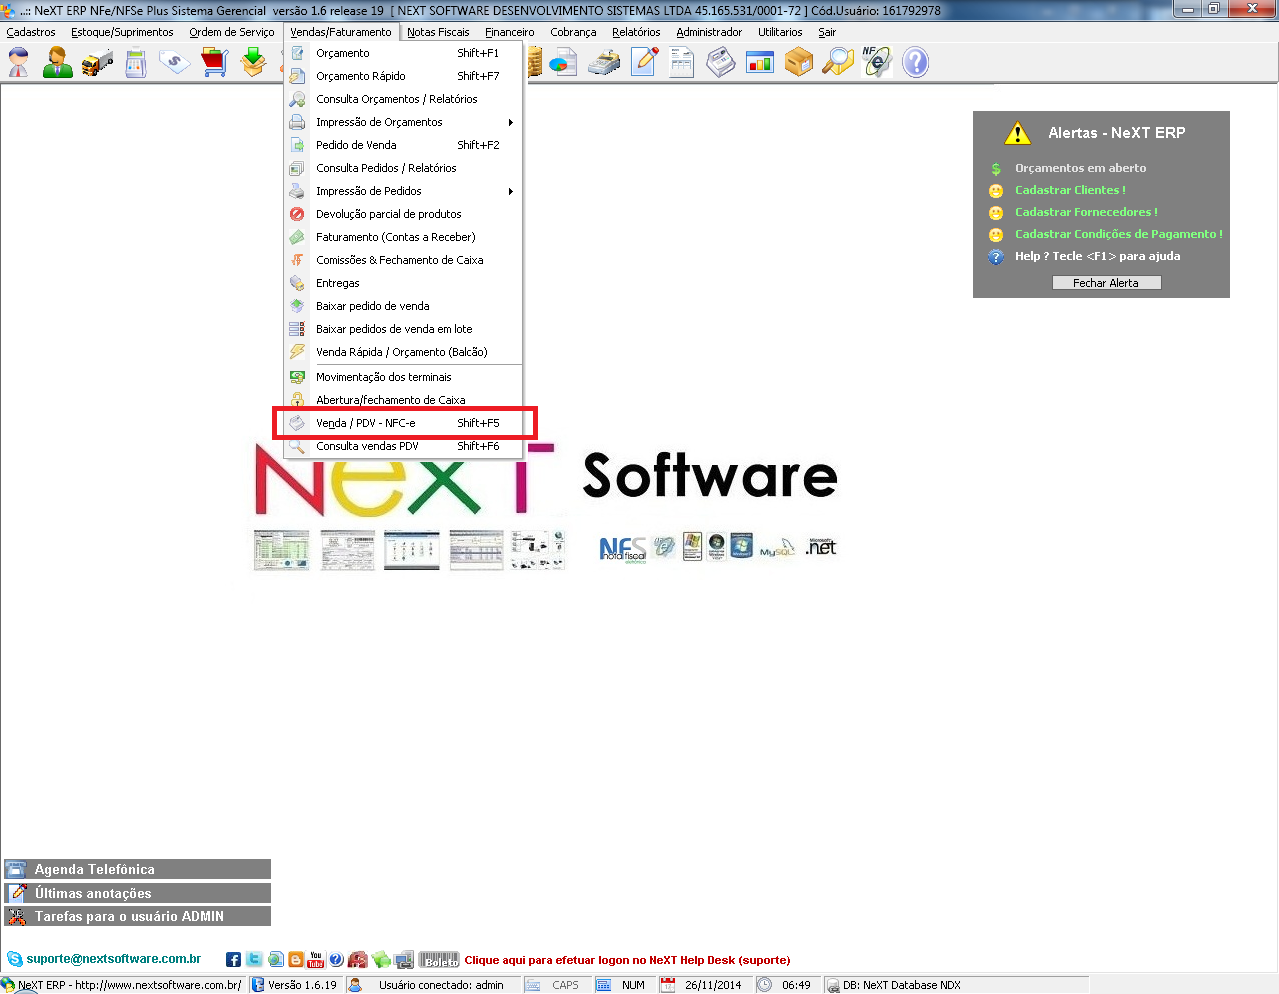Open the Blogger icon in the footer
The width and height of the screenshot is (1279, 994).
(296, 960)
